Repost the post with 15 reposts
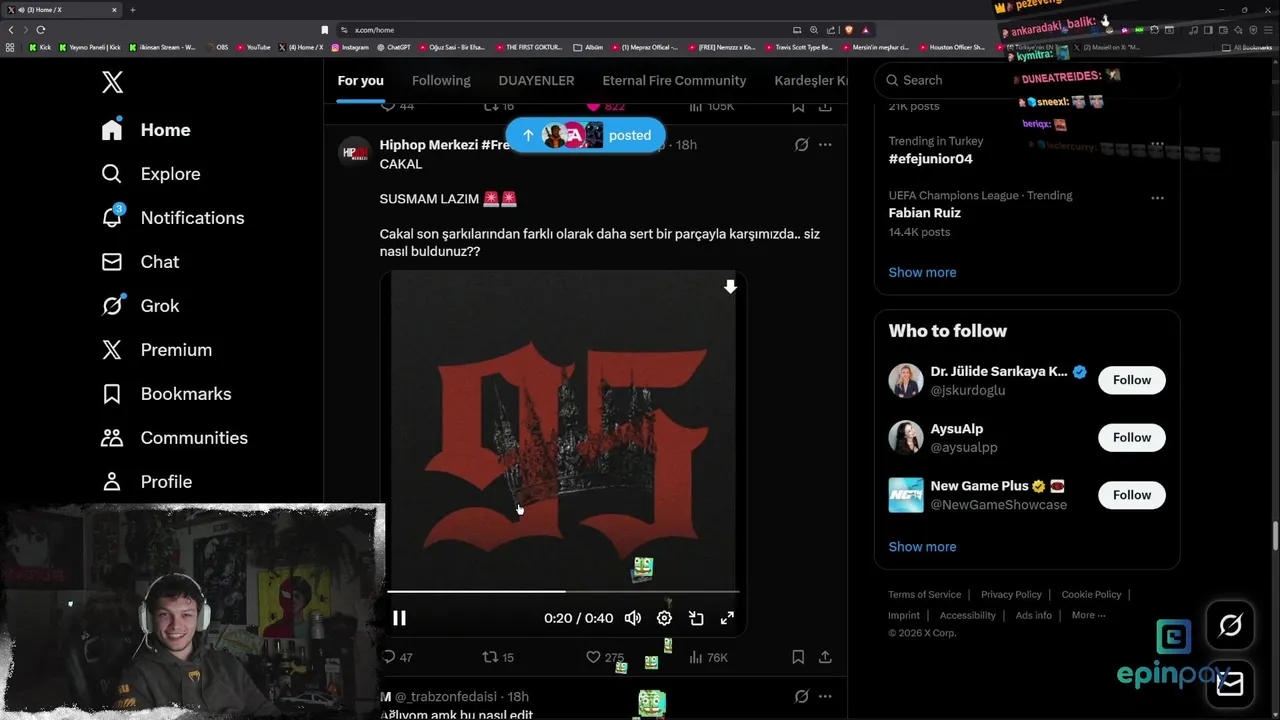 coord(498,657)
